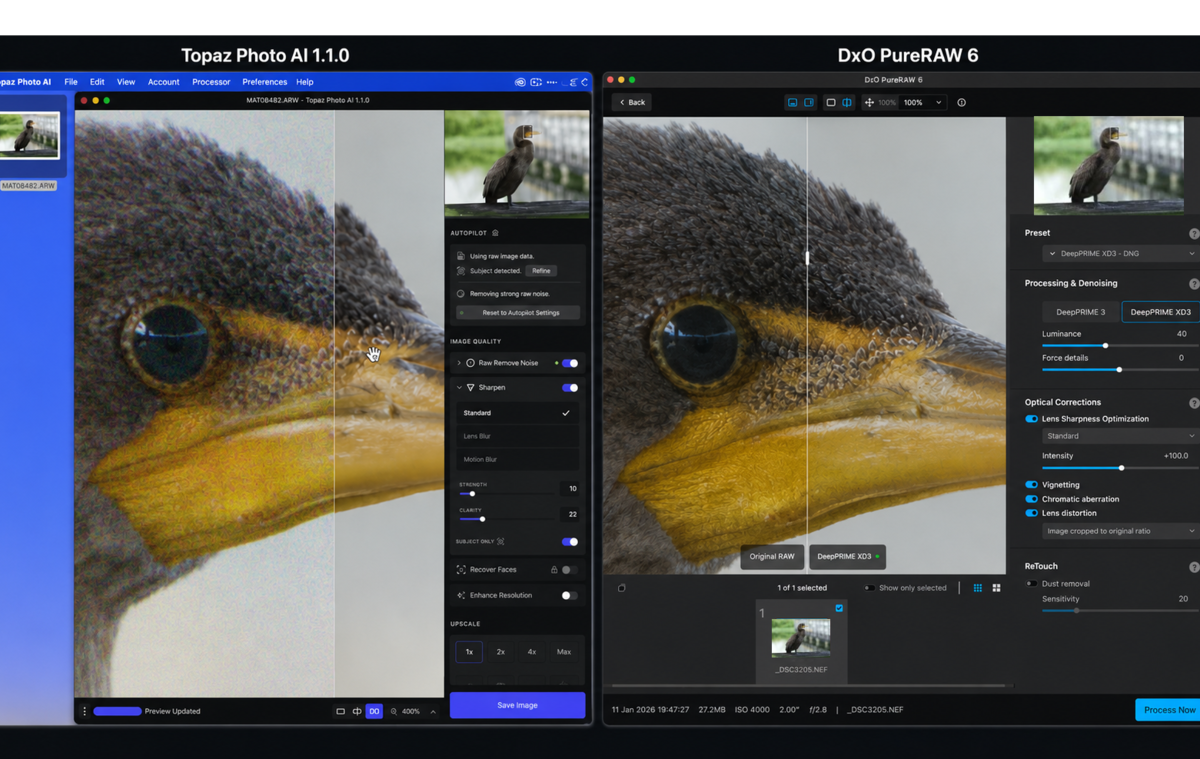Click the Strength value field showing 10
1200x759 pixels.
tap(567, 489)
